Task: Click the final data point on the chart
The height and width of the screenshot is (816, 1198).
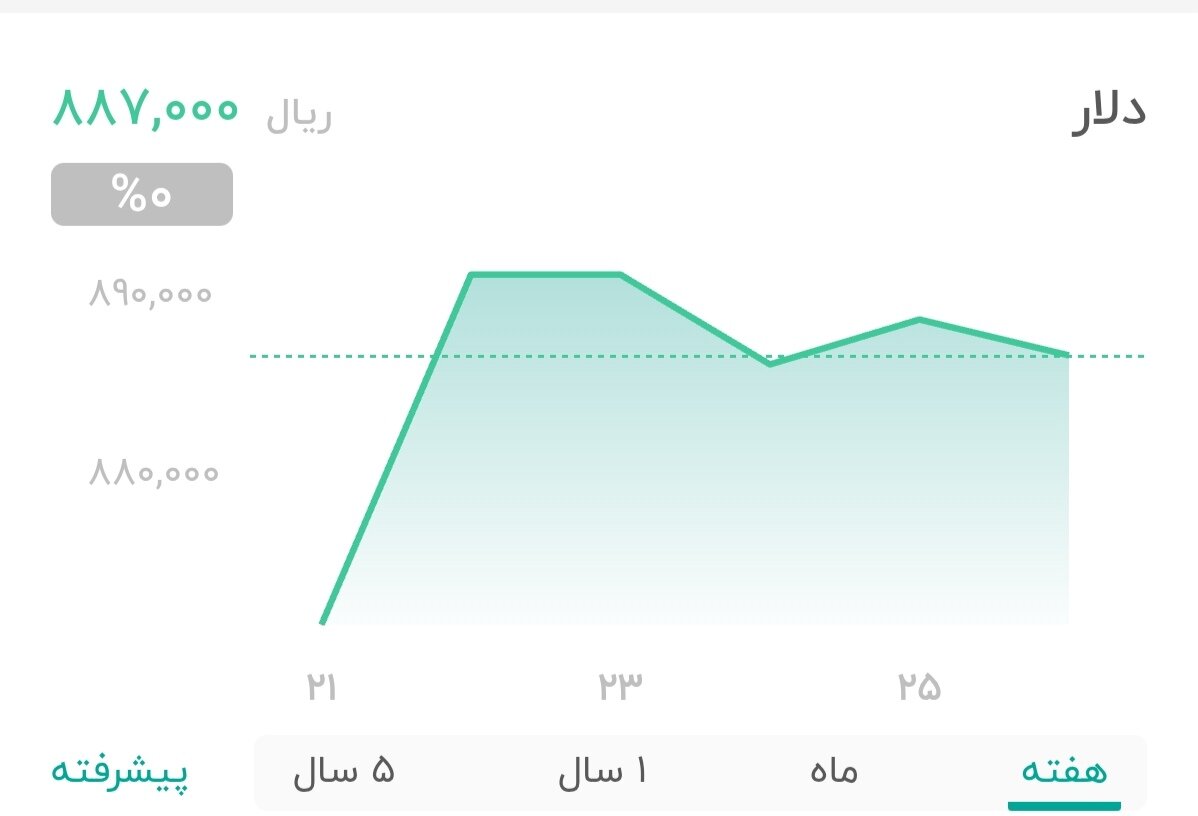Action: tap(1067, 353)
